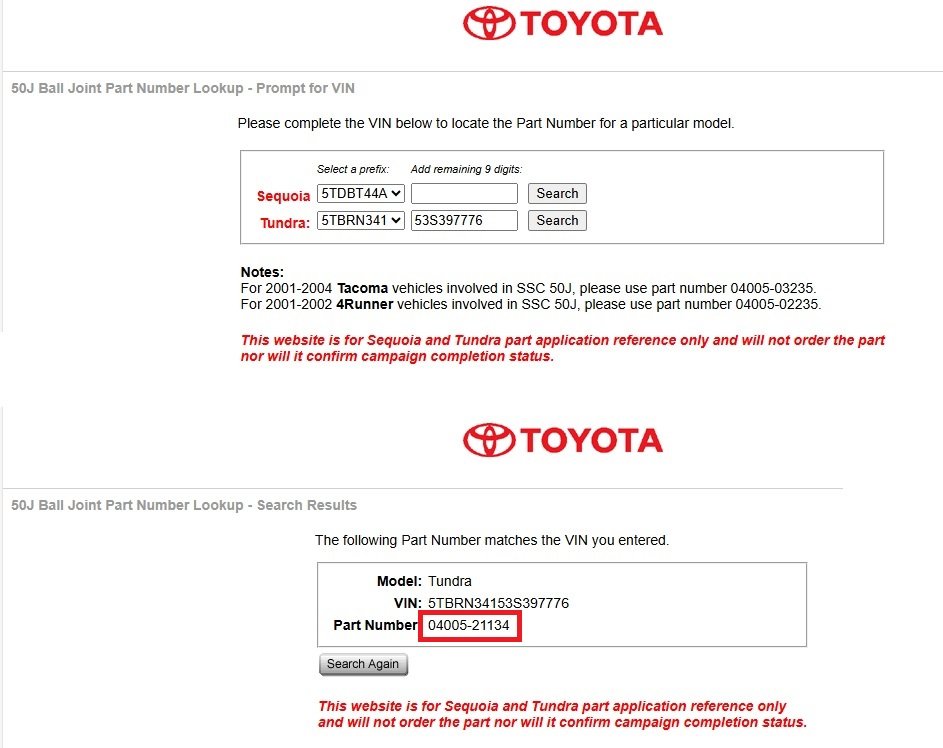
Task: Click Search button for the Sequoia row
Action: coord(558,194)
